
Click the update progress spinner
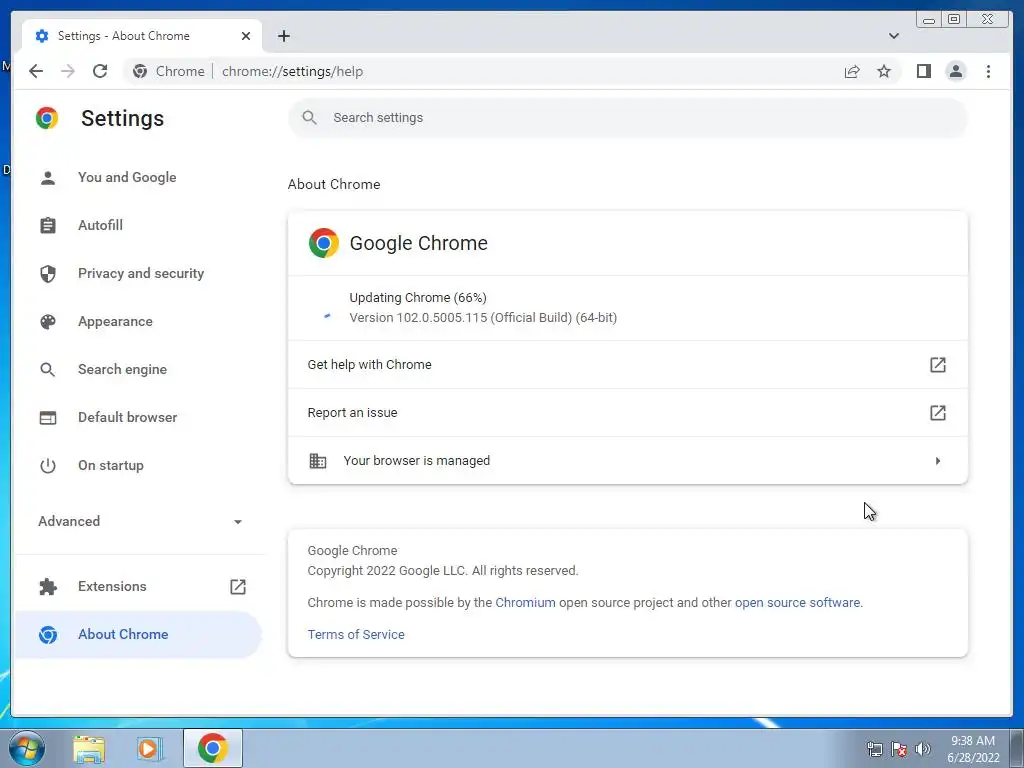(327, 316)
